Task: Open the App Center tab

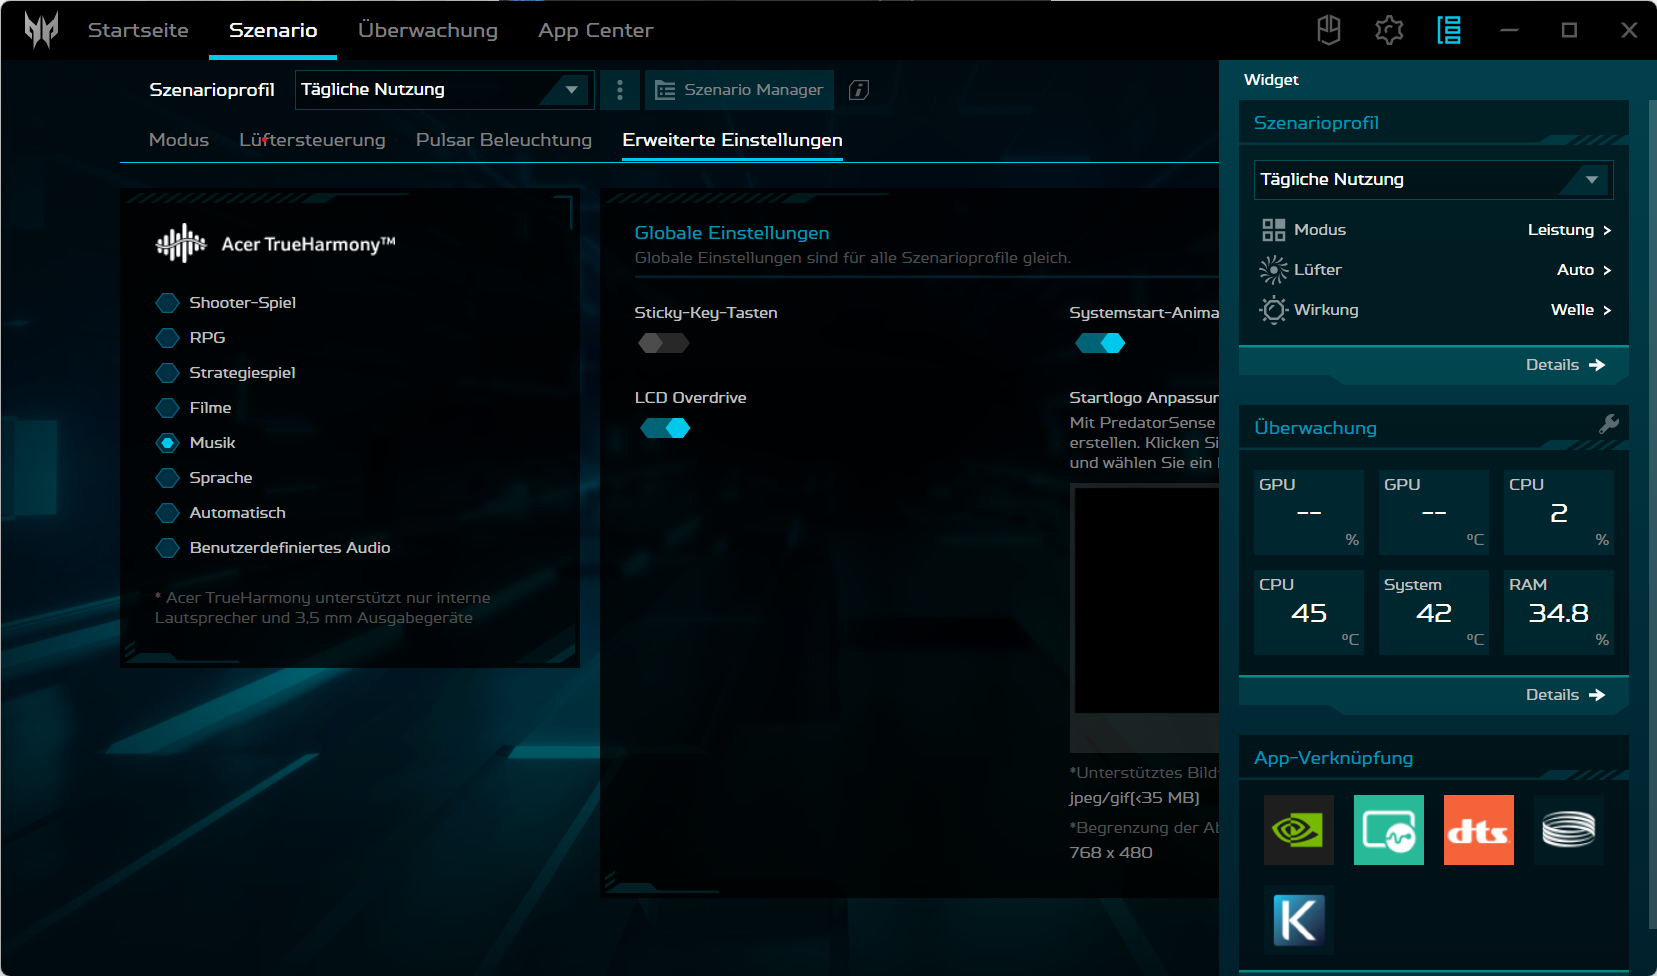Action: click(596, 30)
